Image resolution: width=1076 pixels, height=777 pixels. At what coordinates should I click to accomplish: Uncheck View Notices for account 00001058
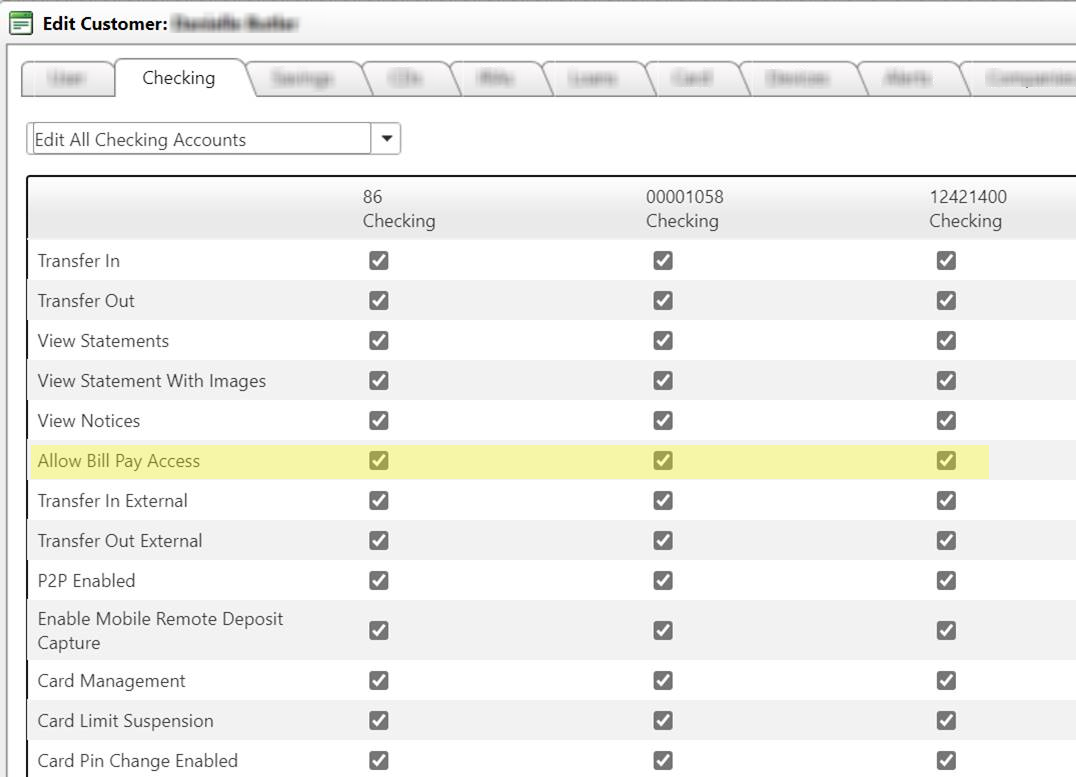663,420
